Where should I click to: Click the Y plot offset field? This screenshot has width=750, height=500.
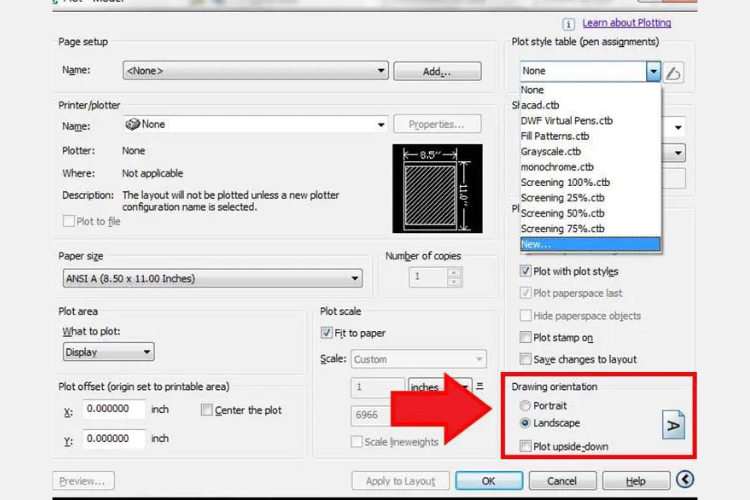point(114,439)
